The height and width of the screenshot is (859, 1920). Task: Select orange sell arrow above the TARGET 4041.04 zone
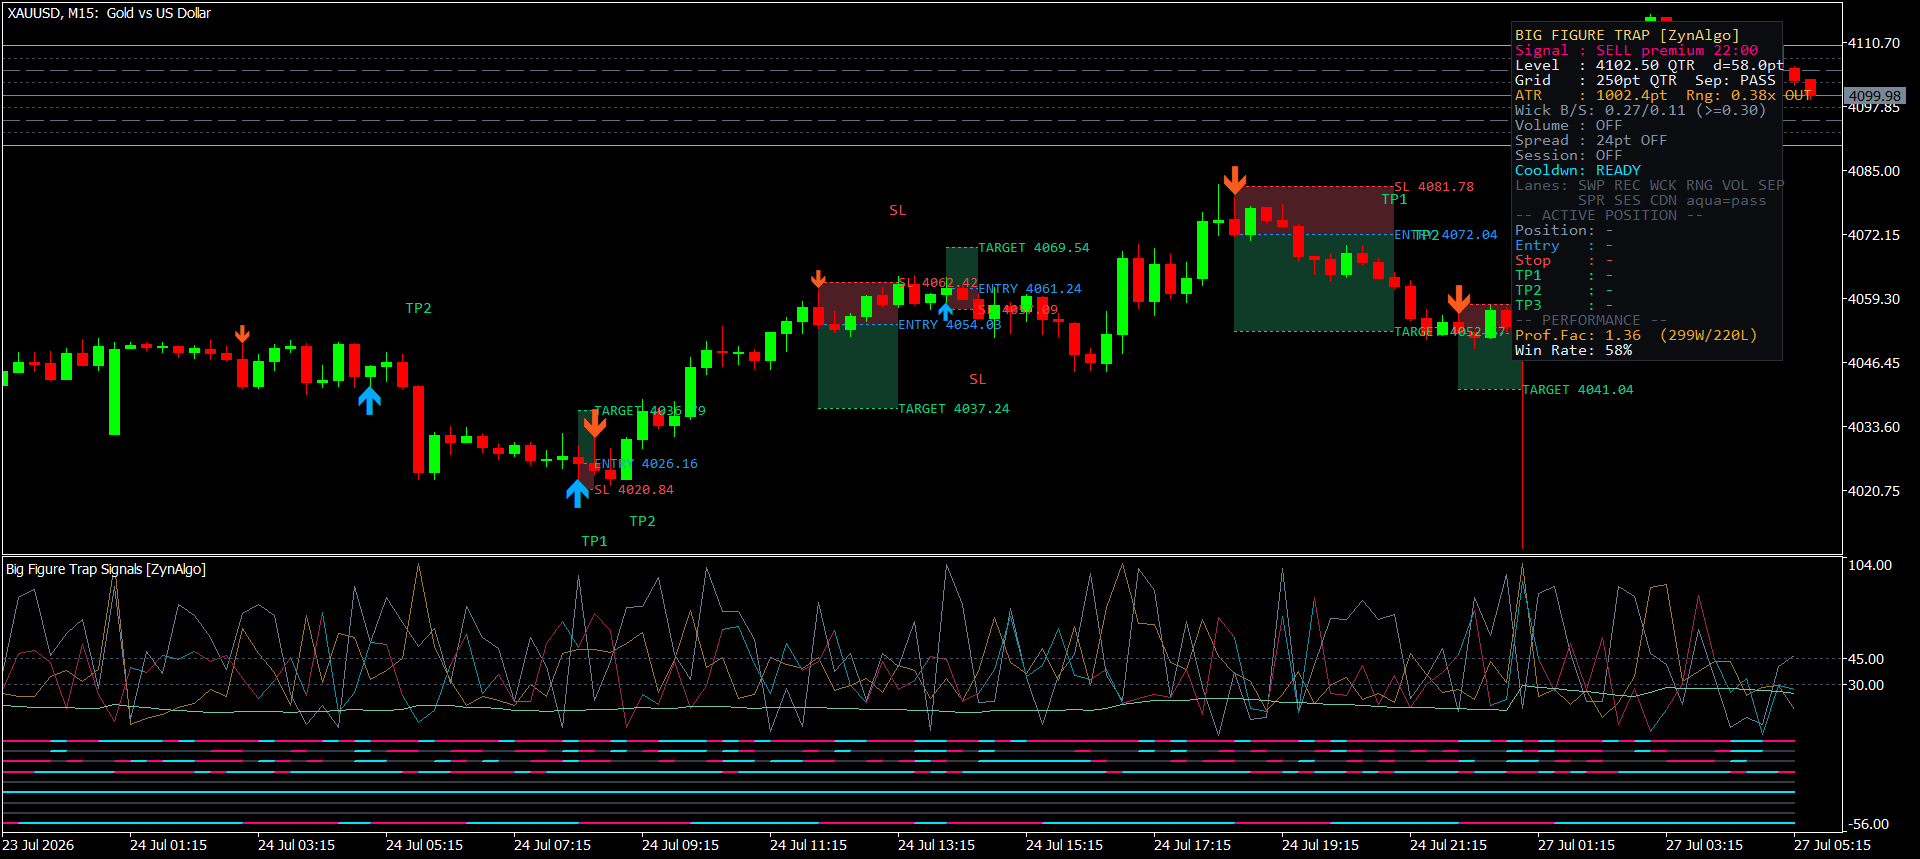tap(1459, 299)
